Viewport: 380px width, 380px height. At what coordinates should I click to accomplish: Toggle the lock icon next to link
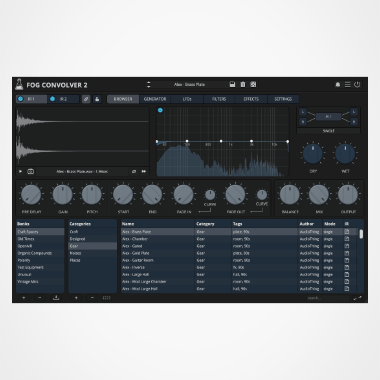[97, 99]
